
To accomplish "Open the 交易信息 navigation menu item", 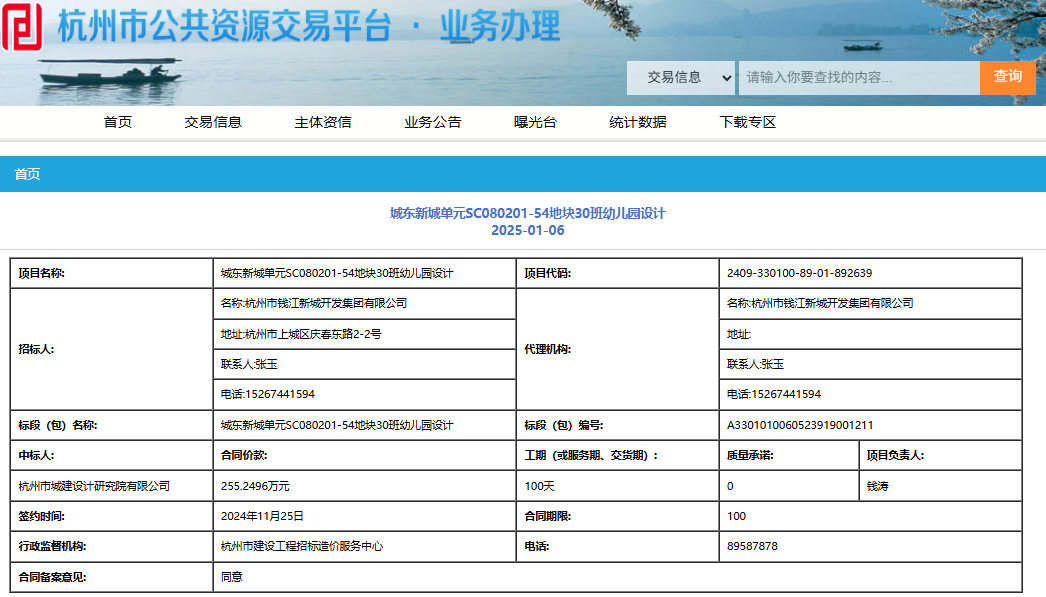I will pyautogui.click(x=213, y=122).
